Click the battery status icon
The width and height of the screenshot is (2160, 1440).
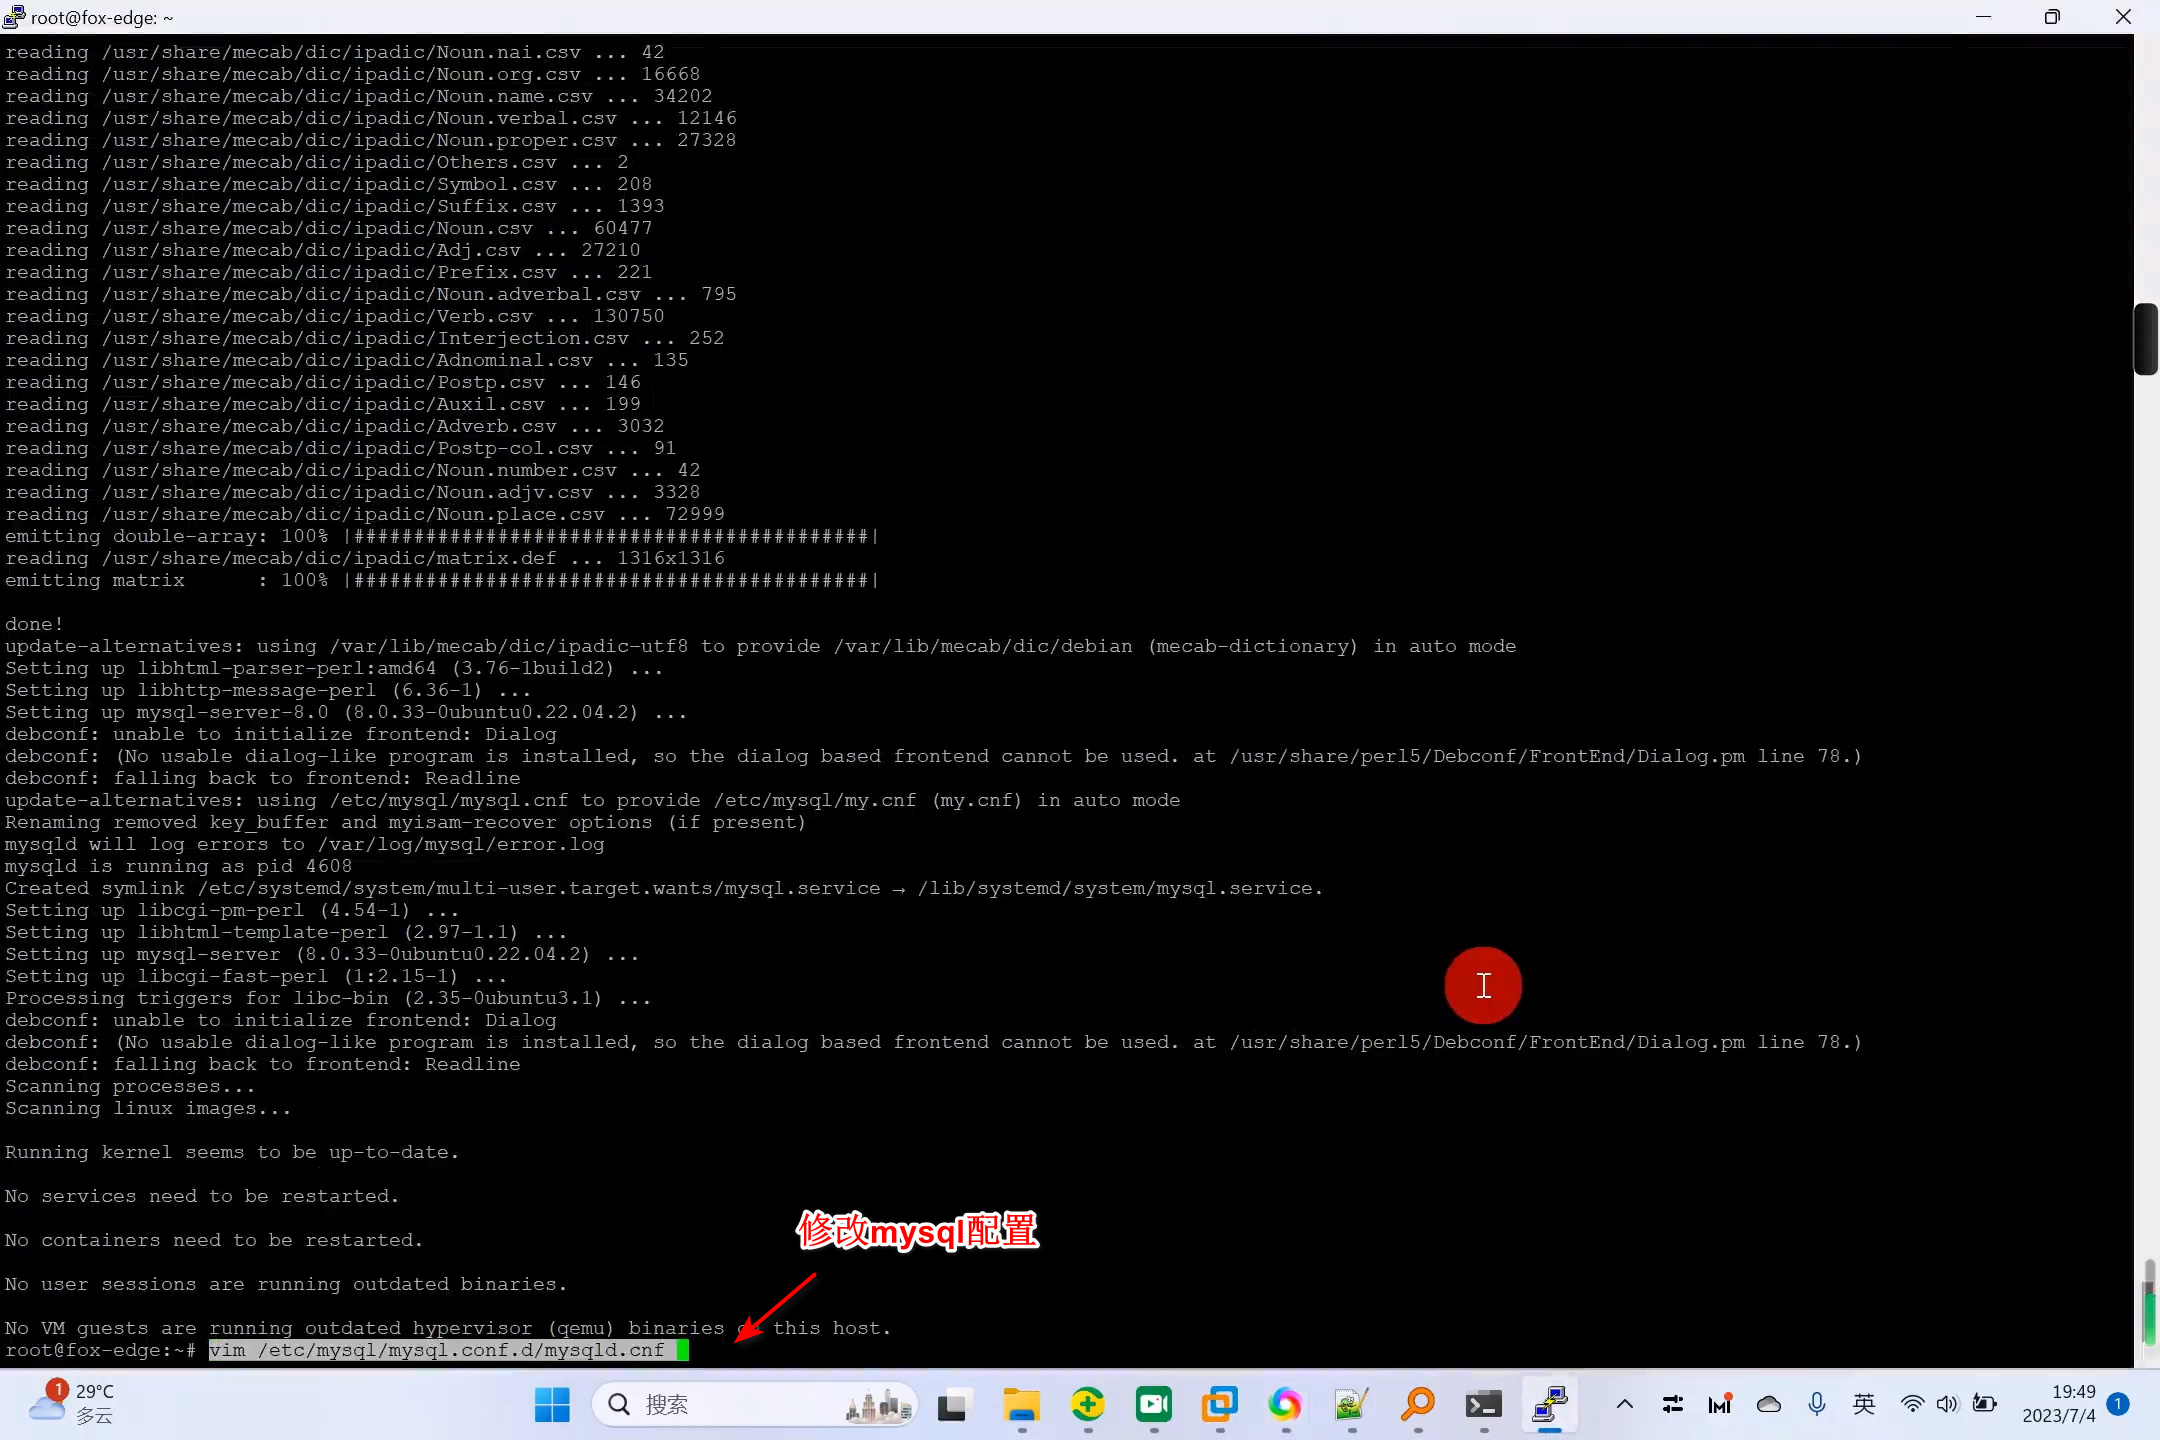pyautogui.click(x=1984, y=1404)
